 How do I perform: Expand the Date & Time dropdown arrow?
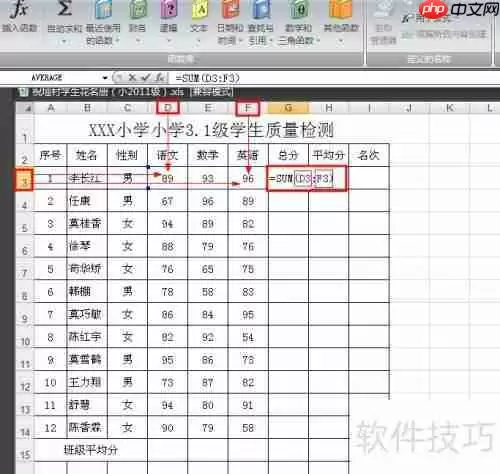240,41
